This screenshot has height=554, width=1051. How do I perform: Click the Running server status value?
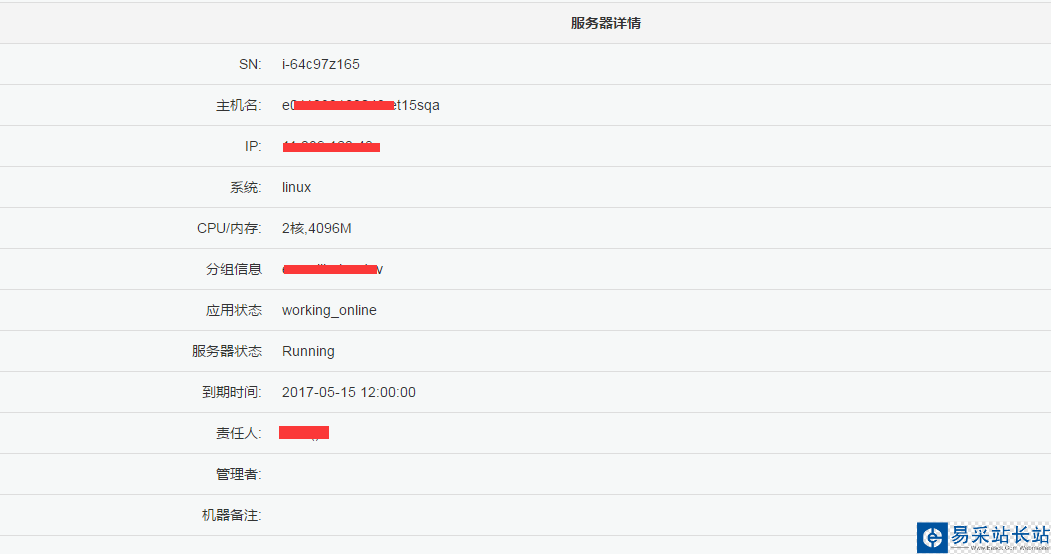point(308,351)
